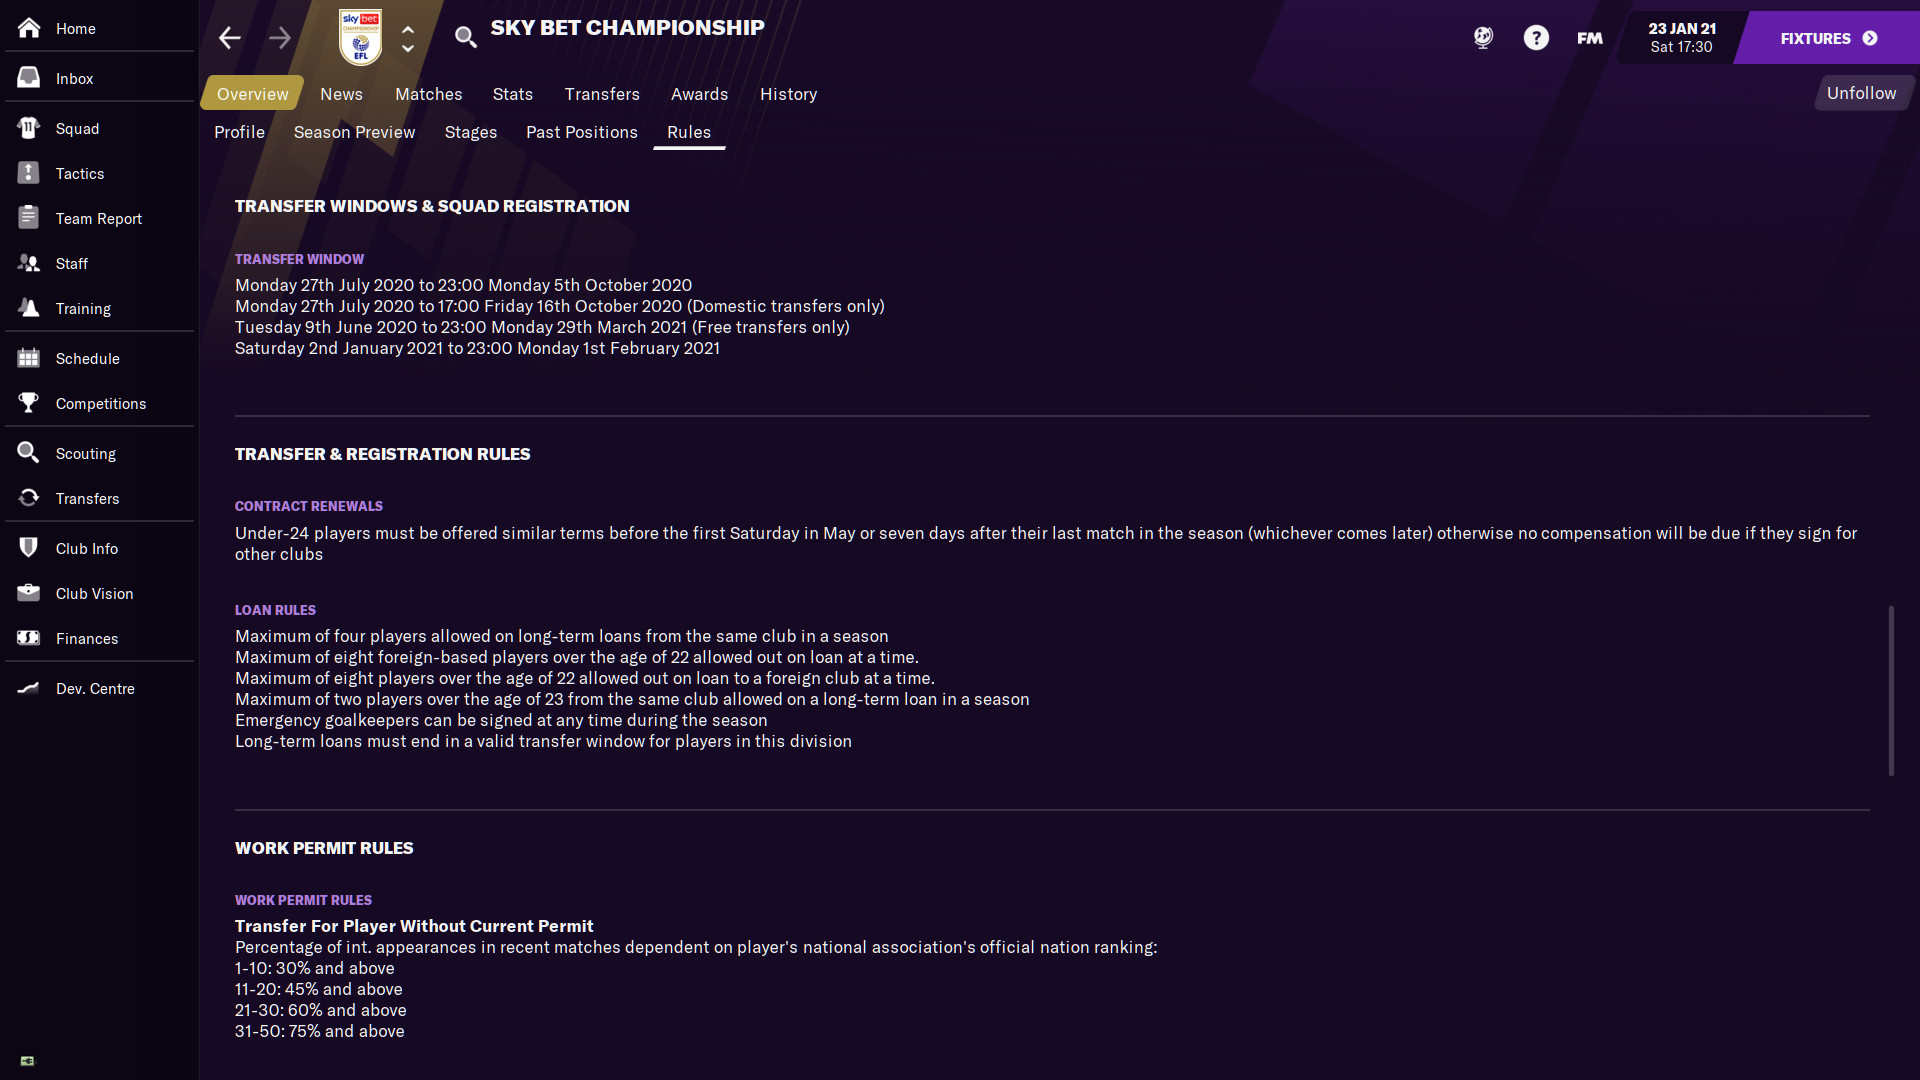
Task: Open the search magnifier icon
Action: pyautogui.click(x=465, y=38)
